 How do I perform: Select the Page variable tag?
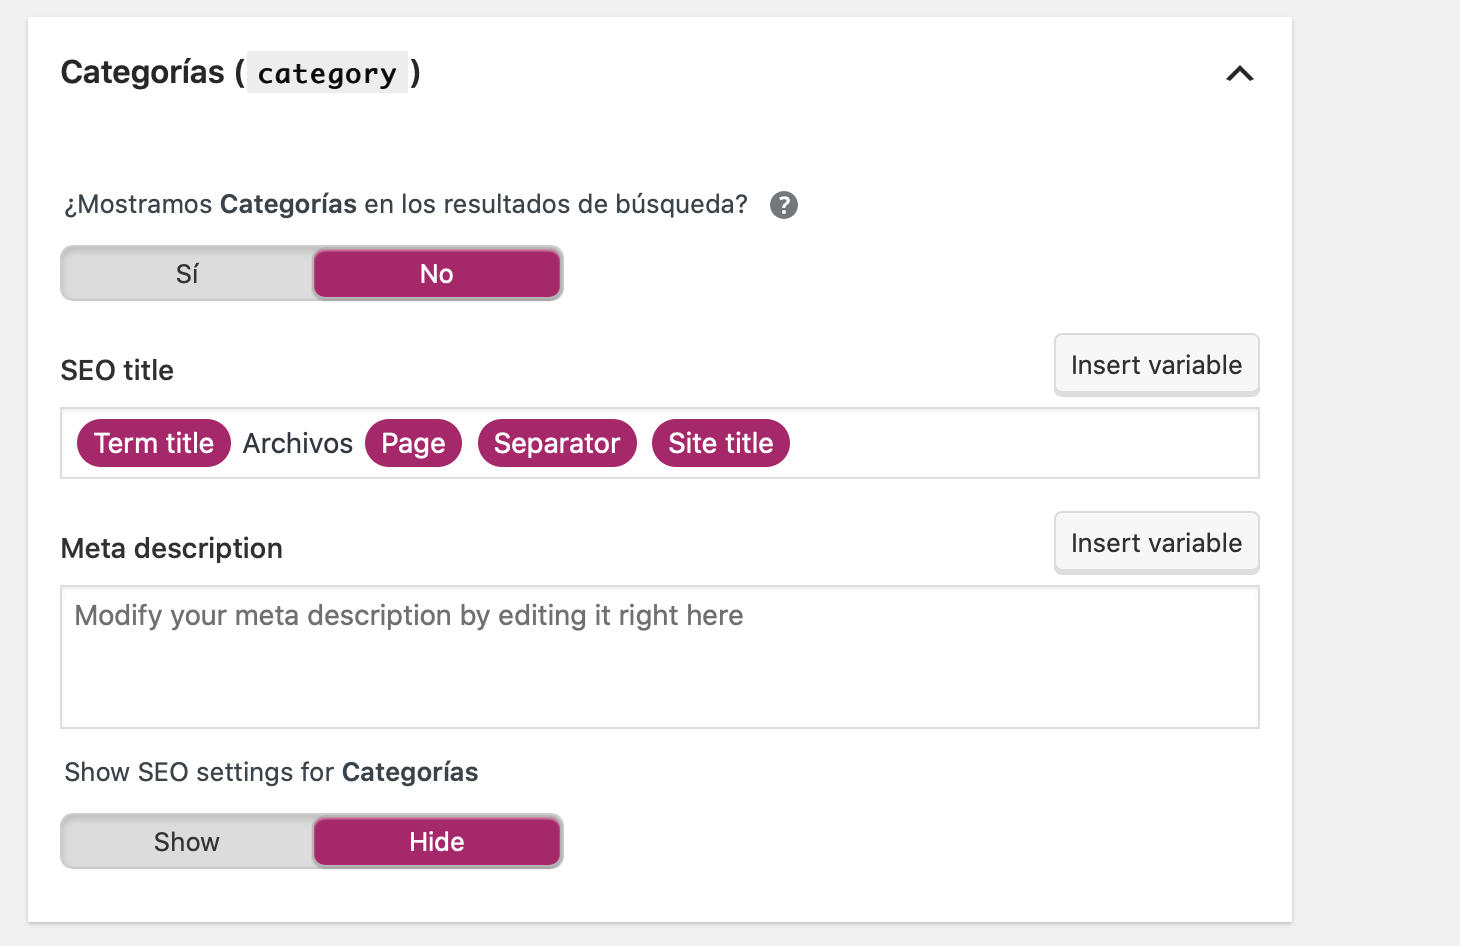pyautogui.click(x=413, y=443)
